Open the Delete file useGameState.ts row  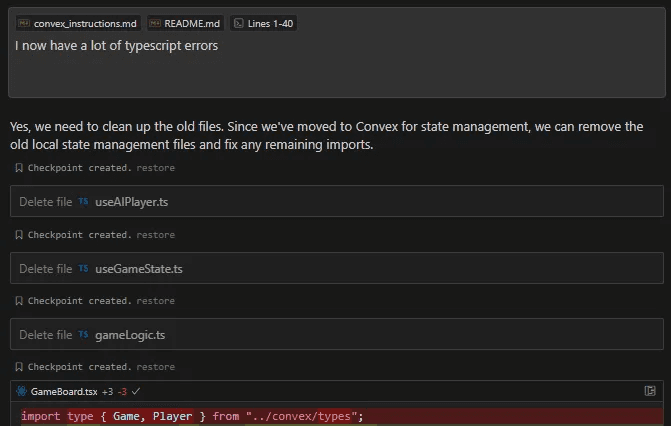tap(336, 268)
